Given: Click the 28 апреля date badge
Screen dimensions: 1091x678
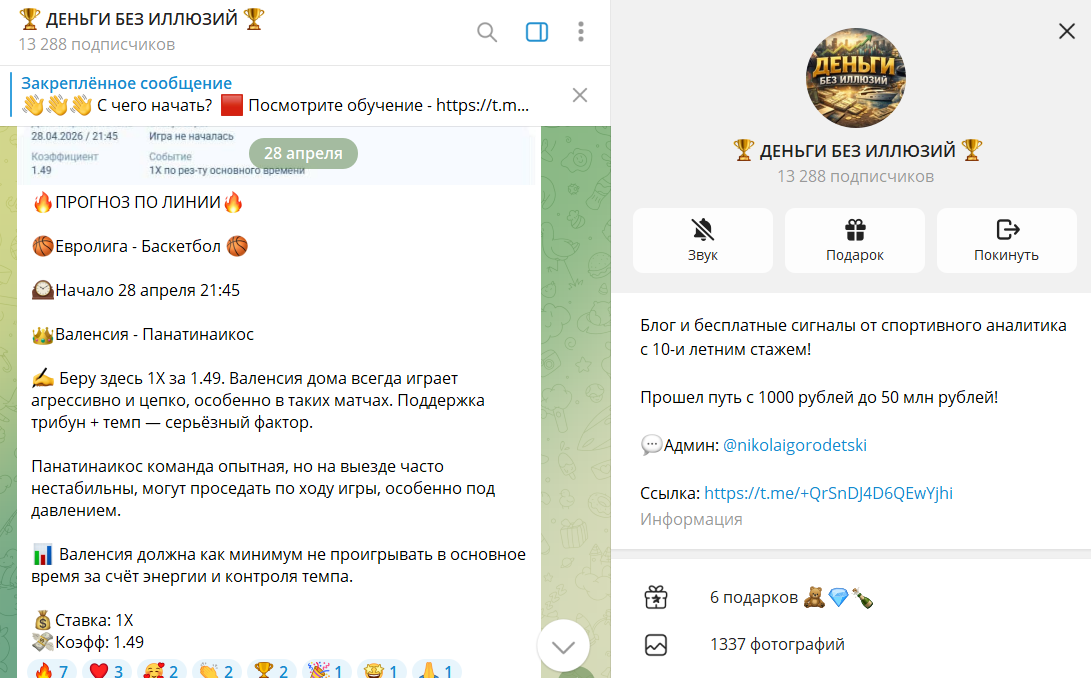Looking at the screenshot, I should pyautogui.click(x=303, y=153).
